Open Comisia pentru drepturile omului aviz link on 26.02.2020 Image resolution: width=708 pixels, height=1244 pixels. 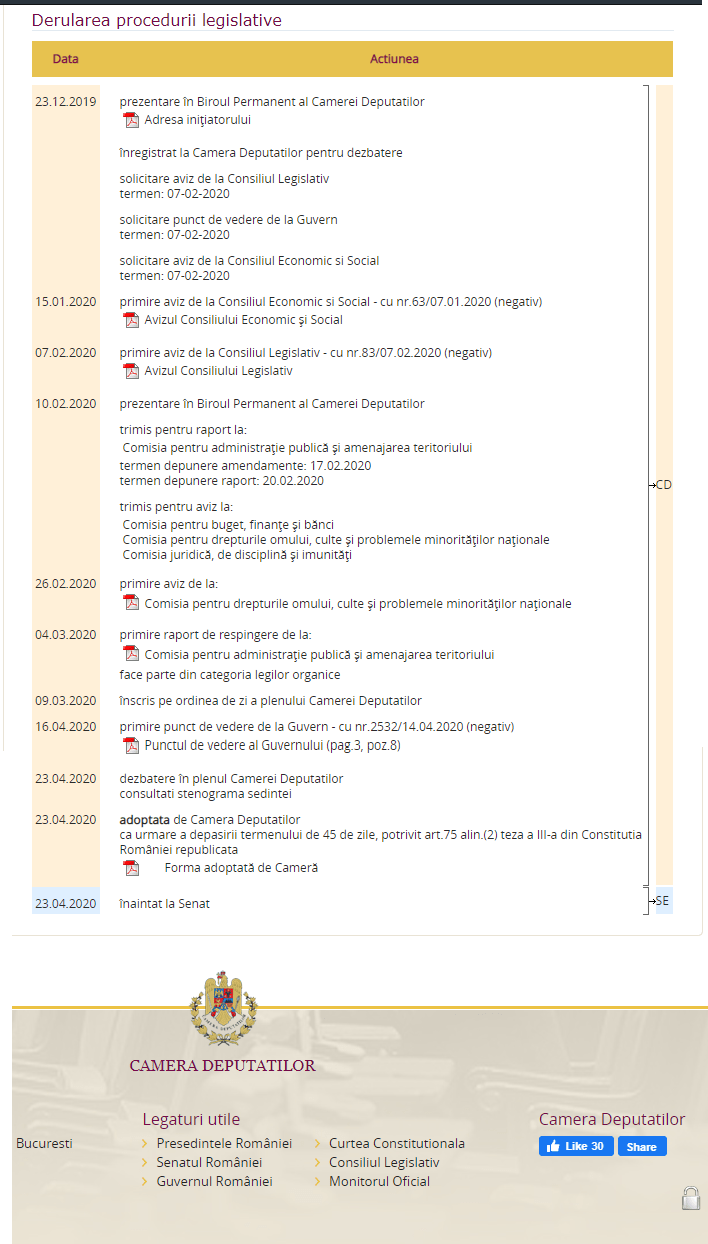tap(358, 603)
